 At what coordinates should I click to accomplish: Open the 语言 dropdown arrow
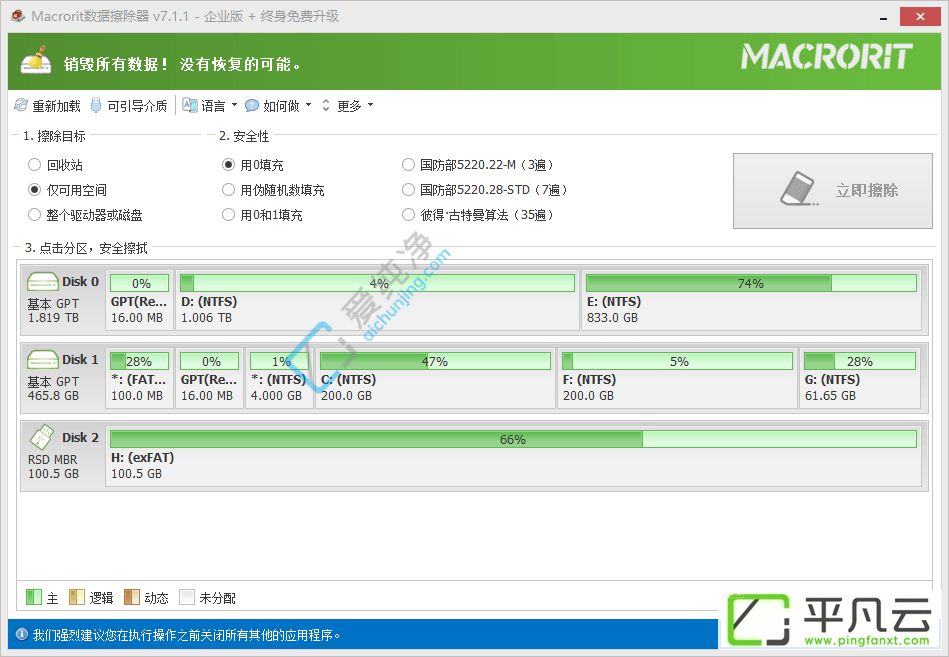click(x=234, y=105)
